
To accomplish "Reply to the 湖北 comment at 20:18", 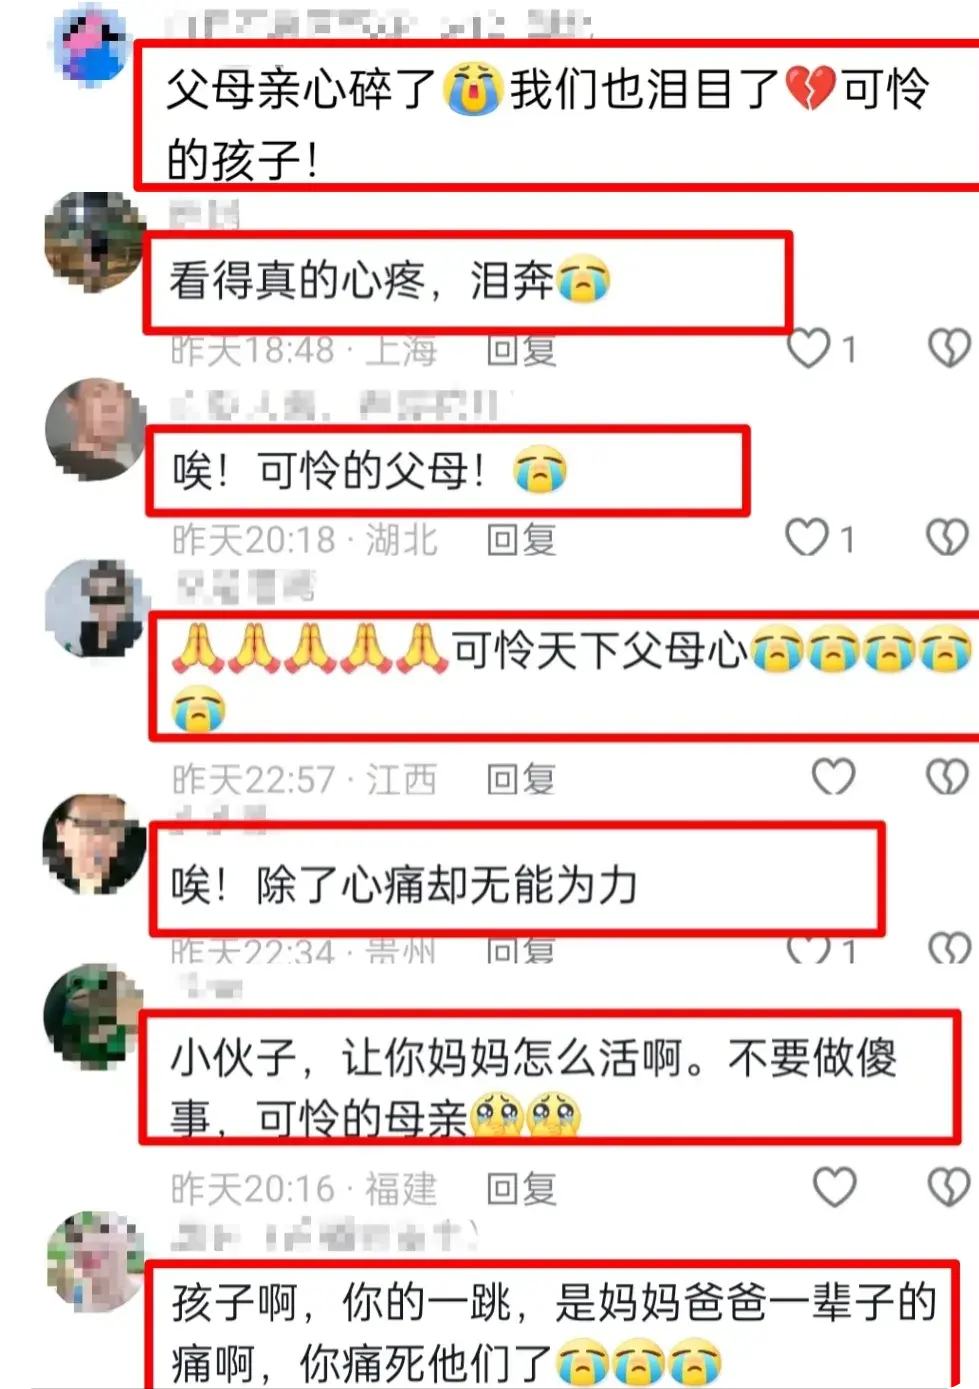I will [521, 540].
